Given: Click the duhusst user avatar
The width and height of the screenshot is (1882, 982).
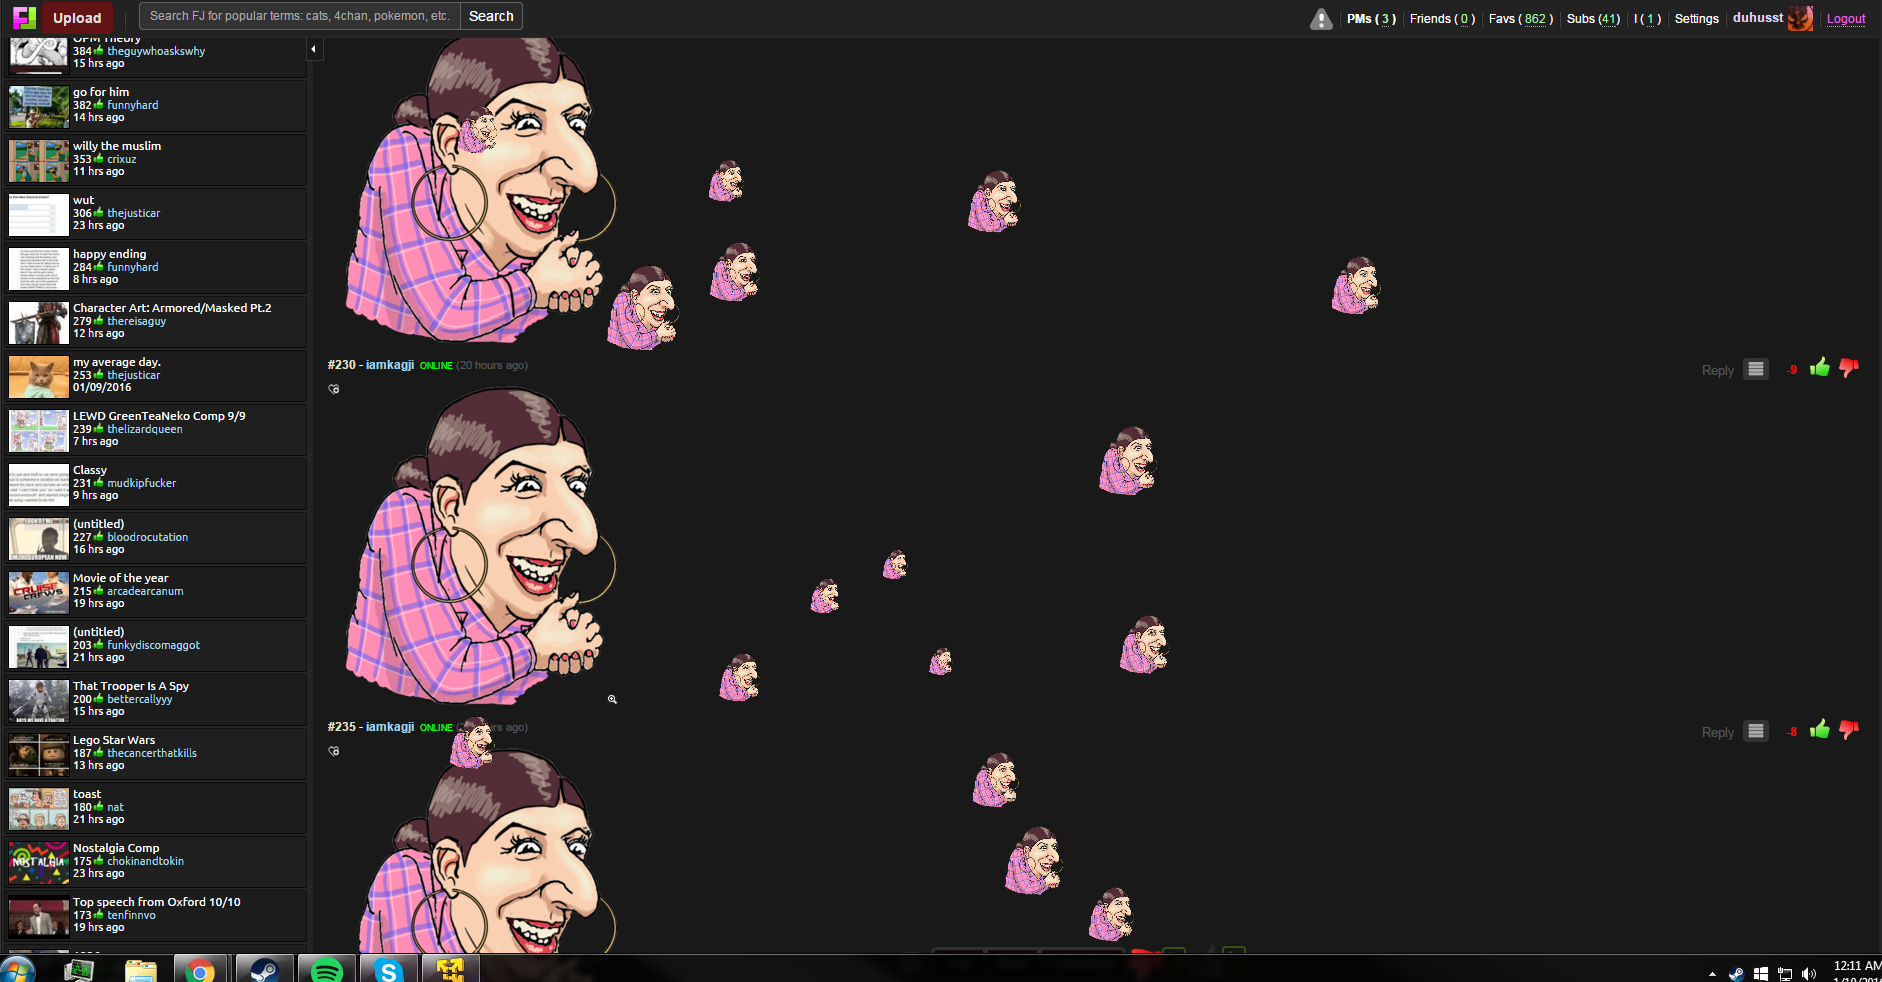Looking at the screenshot, I should click(1800, 18).
